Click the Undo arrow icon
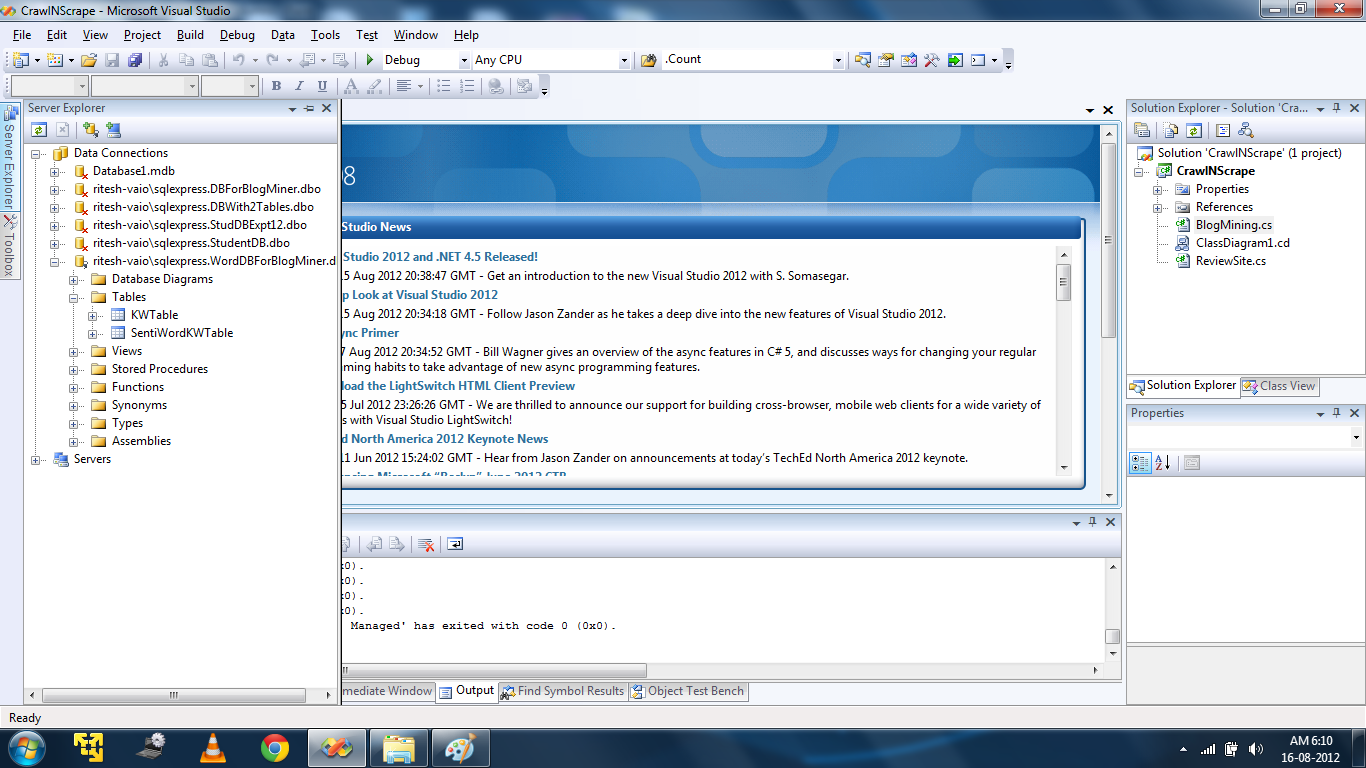Screen dimensions: 1366x768 (x=239, y=60)
